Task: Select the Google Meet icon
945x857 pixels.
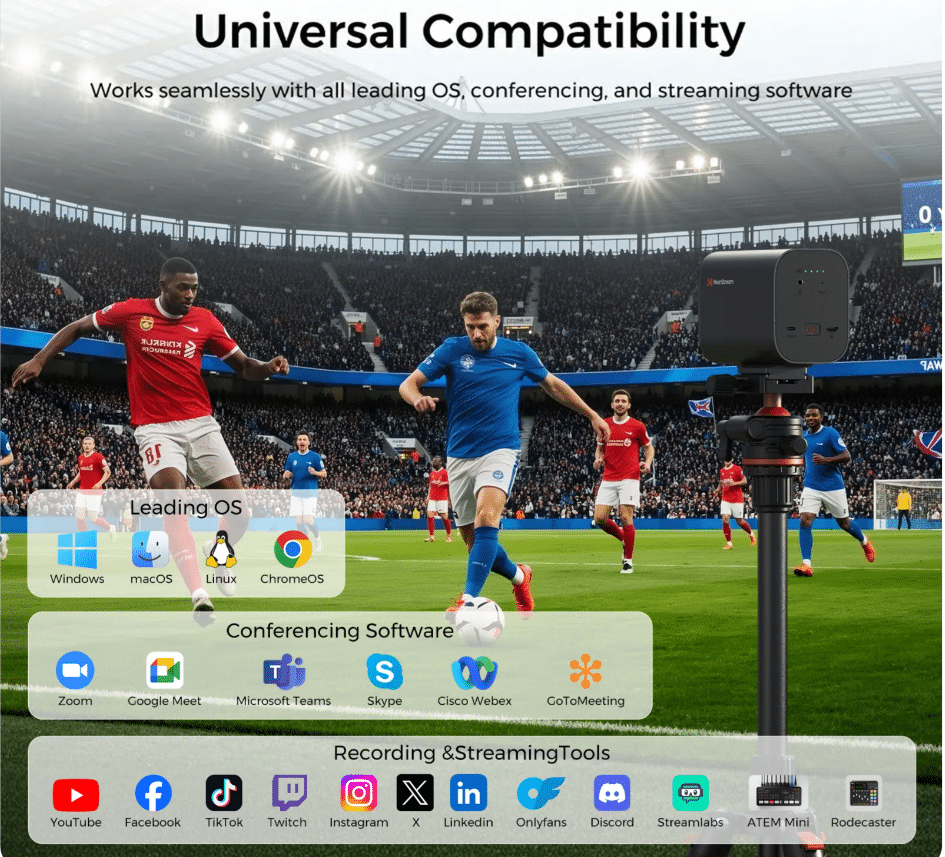Action: click(x=164, y=671)
